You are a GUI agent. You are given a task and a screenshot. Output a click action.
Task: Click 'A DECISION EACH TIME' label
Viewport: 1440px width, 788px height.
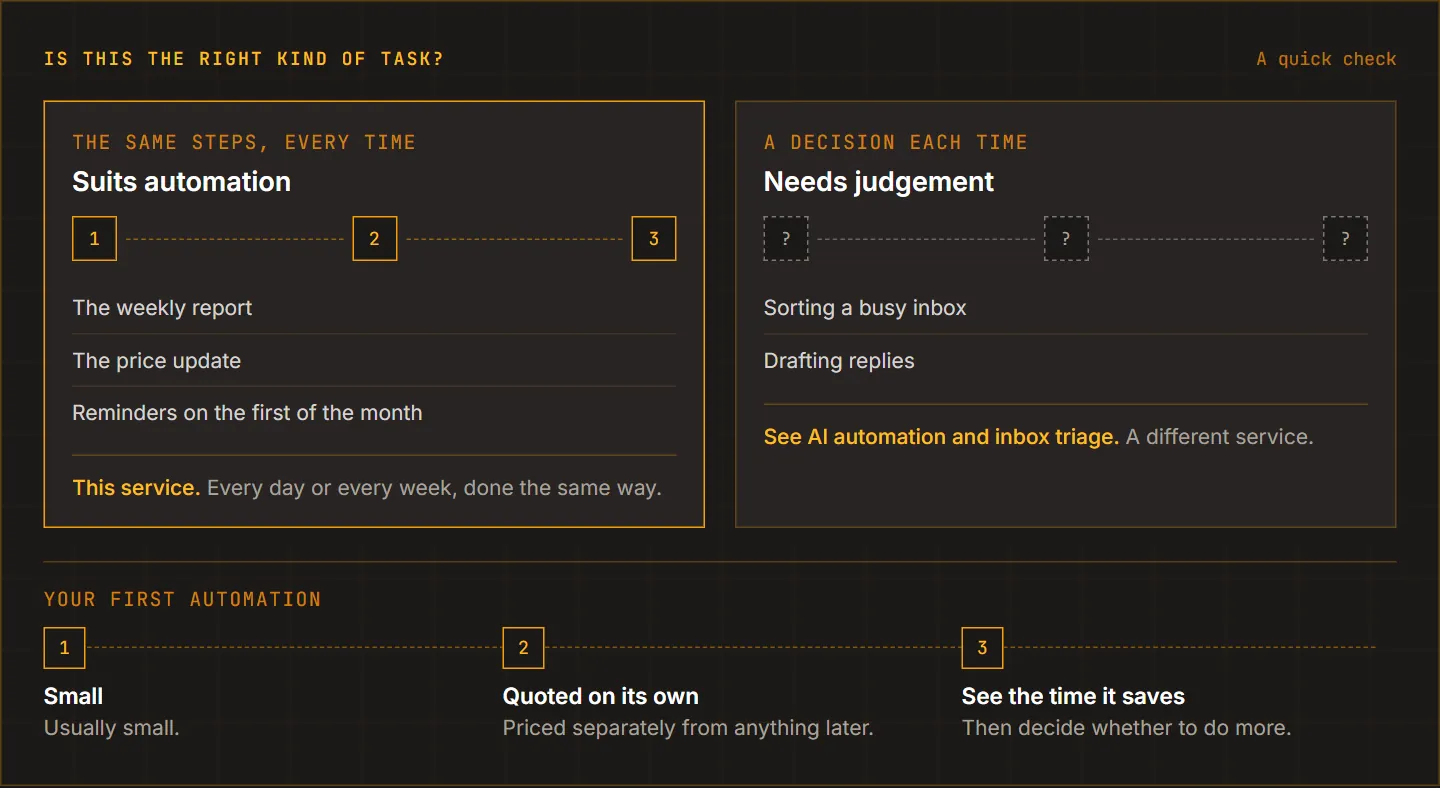(896, 142)
